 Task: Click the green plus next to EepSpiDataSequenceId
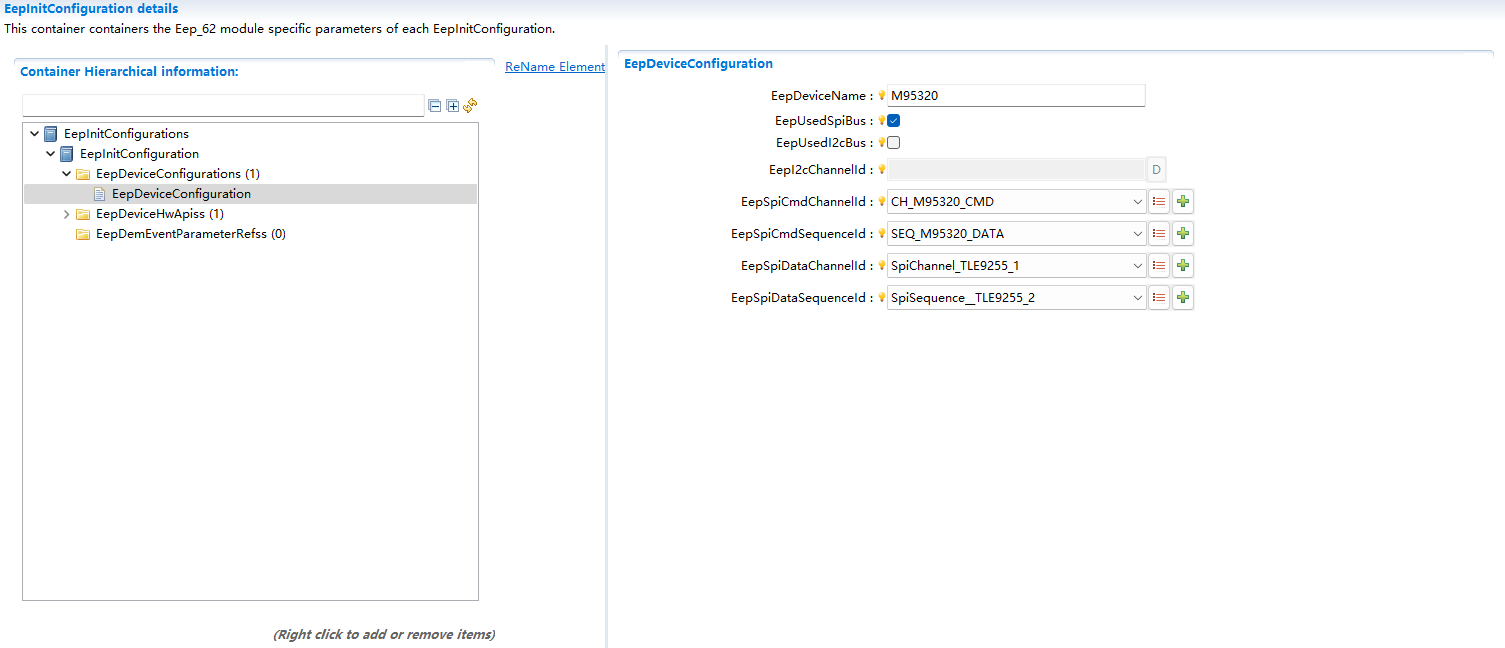(x=1183, y=298)
